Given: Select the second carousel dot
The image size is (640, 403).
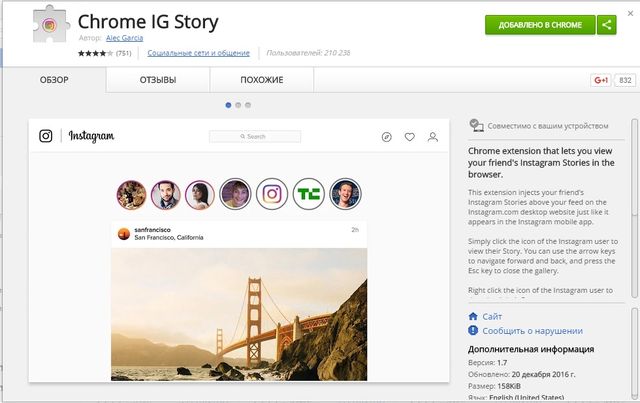Looking at the screenshot, I should [238, 105].
